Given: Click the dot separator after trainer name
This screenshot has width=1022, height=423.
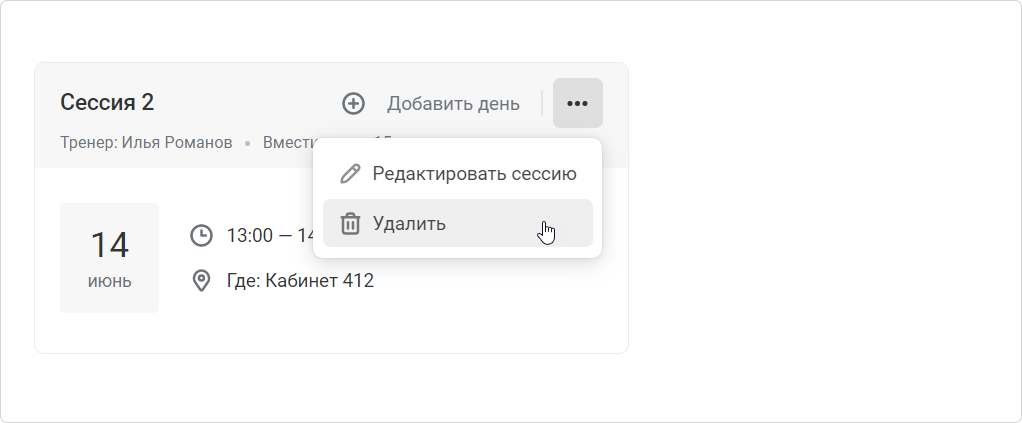Looking at the screenshot, I should 248,143.
